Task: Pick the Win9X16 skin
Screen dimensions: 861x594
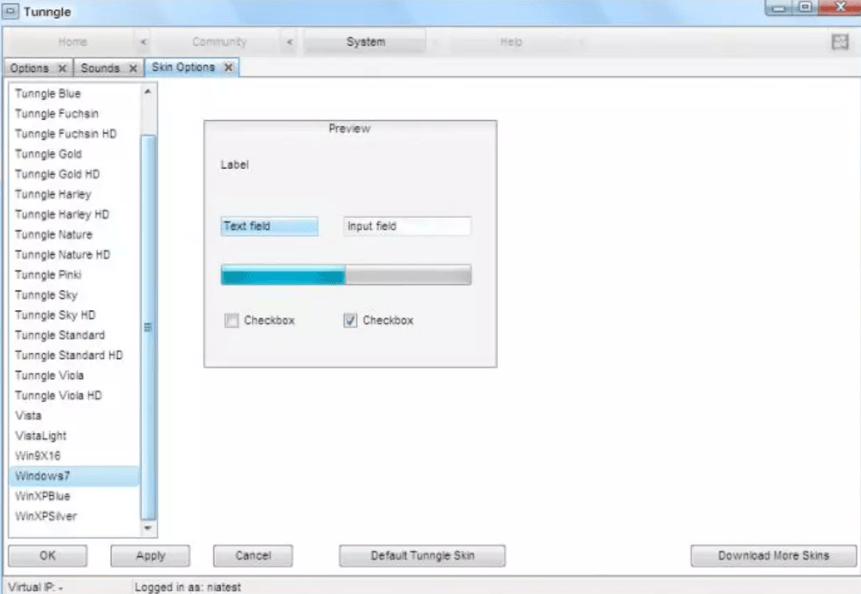Action: pyautogui.click(x=75, y=456)
